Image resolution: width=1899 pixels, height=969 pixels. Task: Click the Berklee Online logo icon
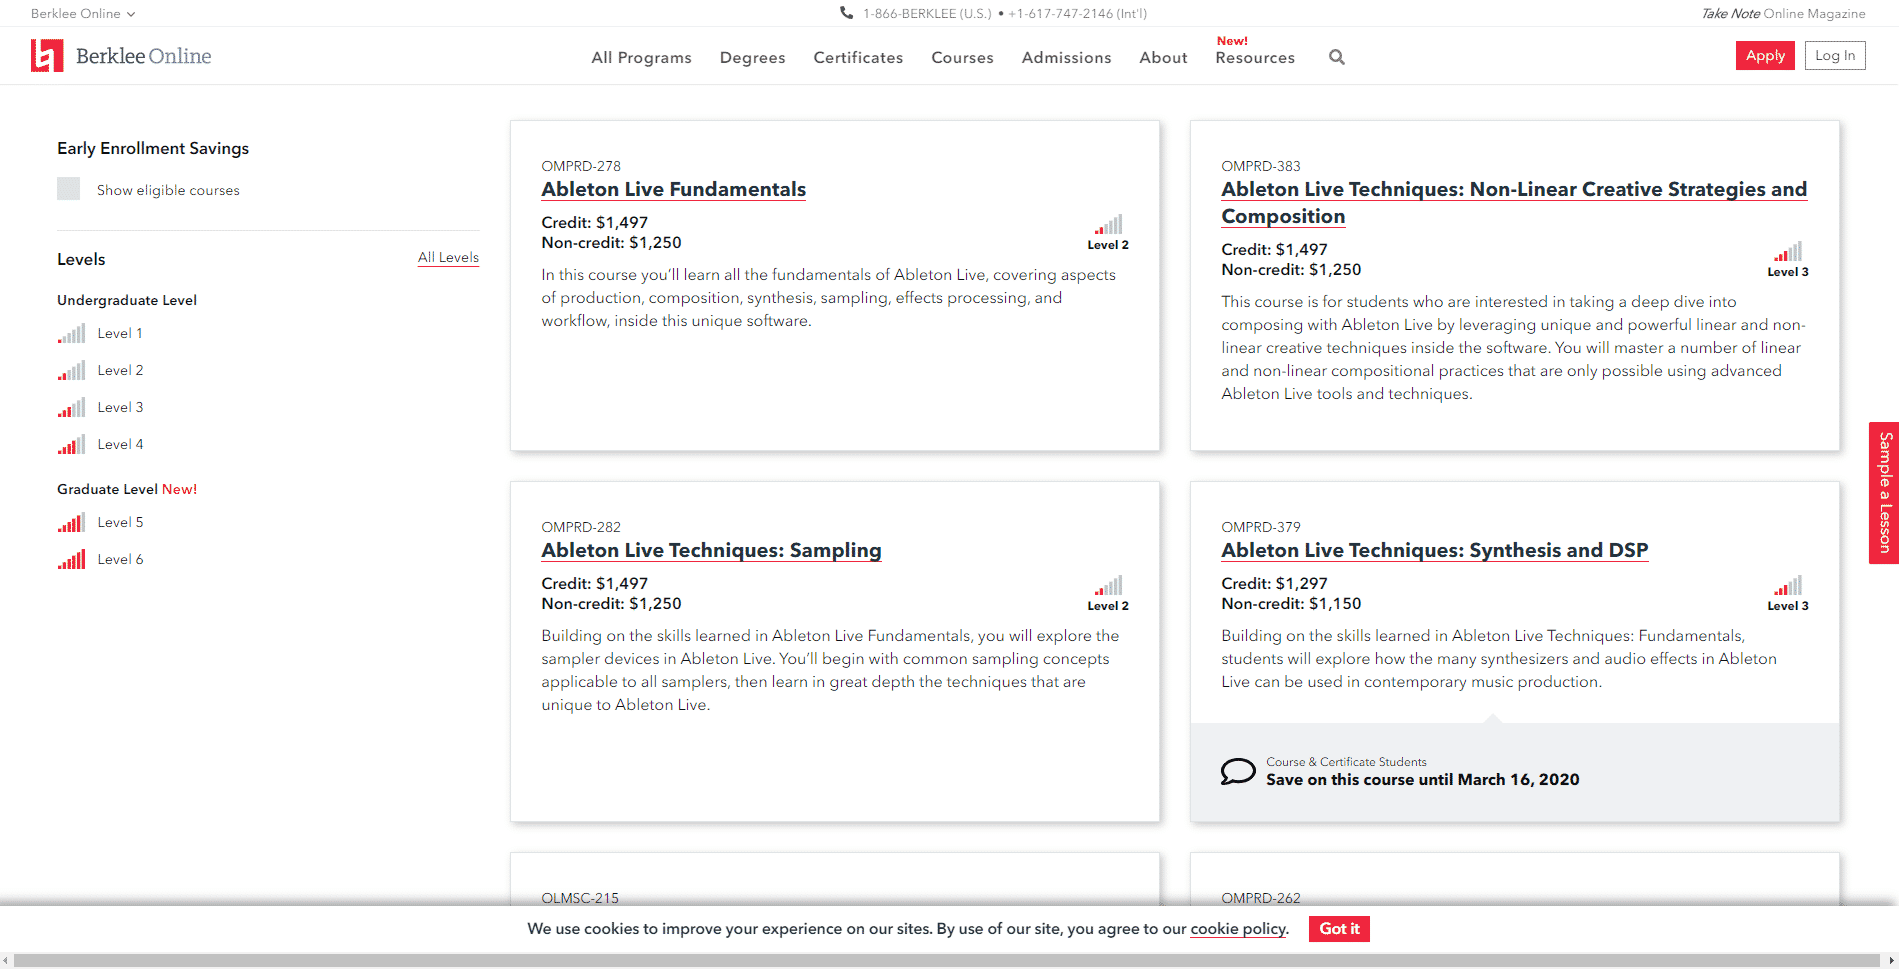tap(47, 56)
